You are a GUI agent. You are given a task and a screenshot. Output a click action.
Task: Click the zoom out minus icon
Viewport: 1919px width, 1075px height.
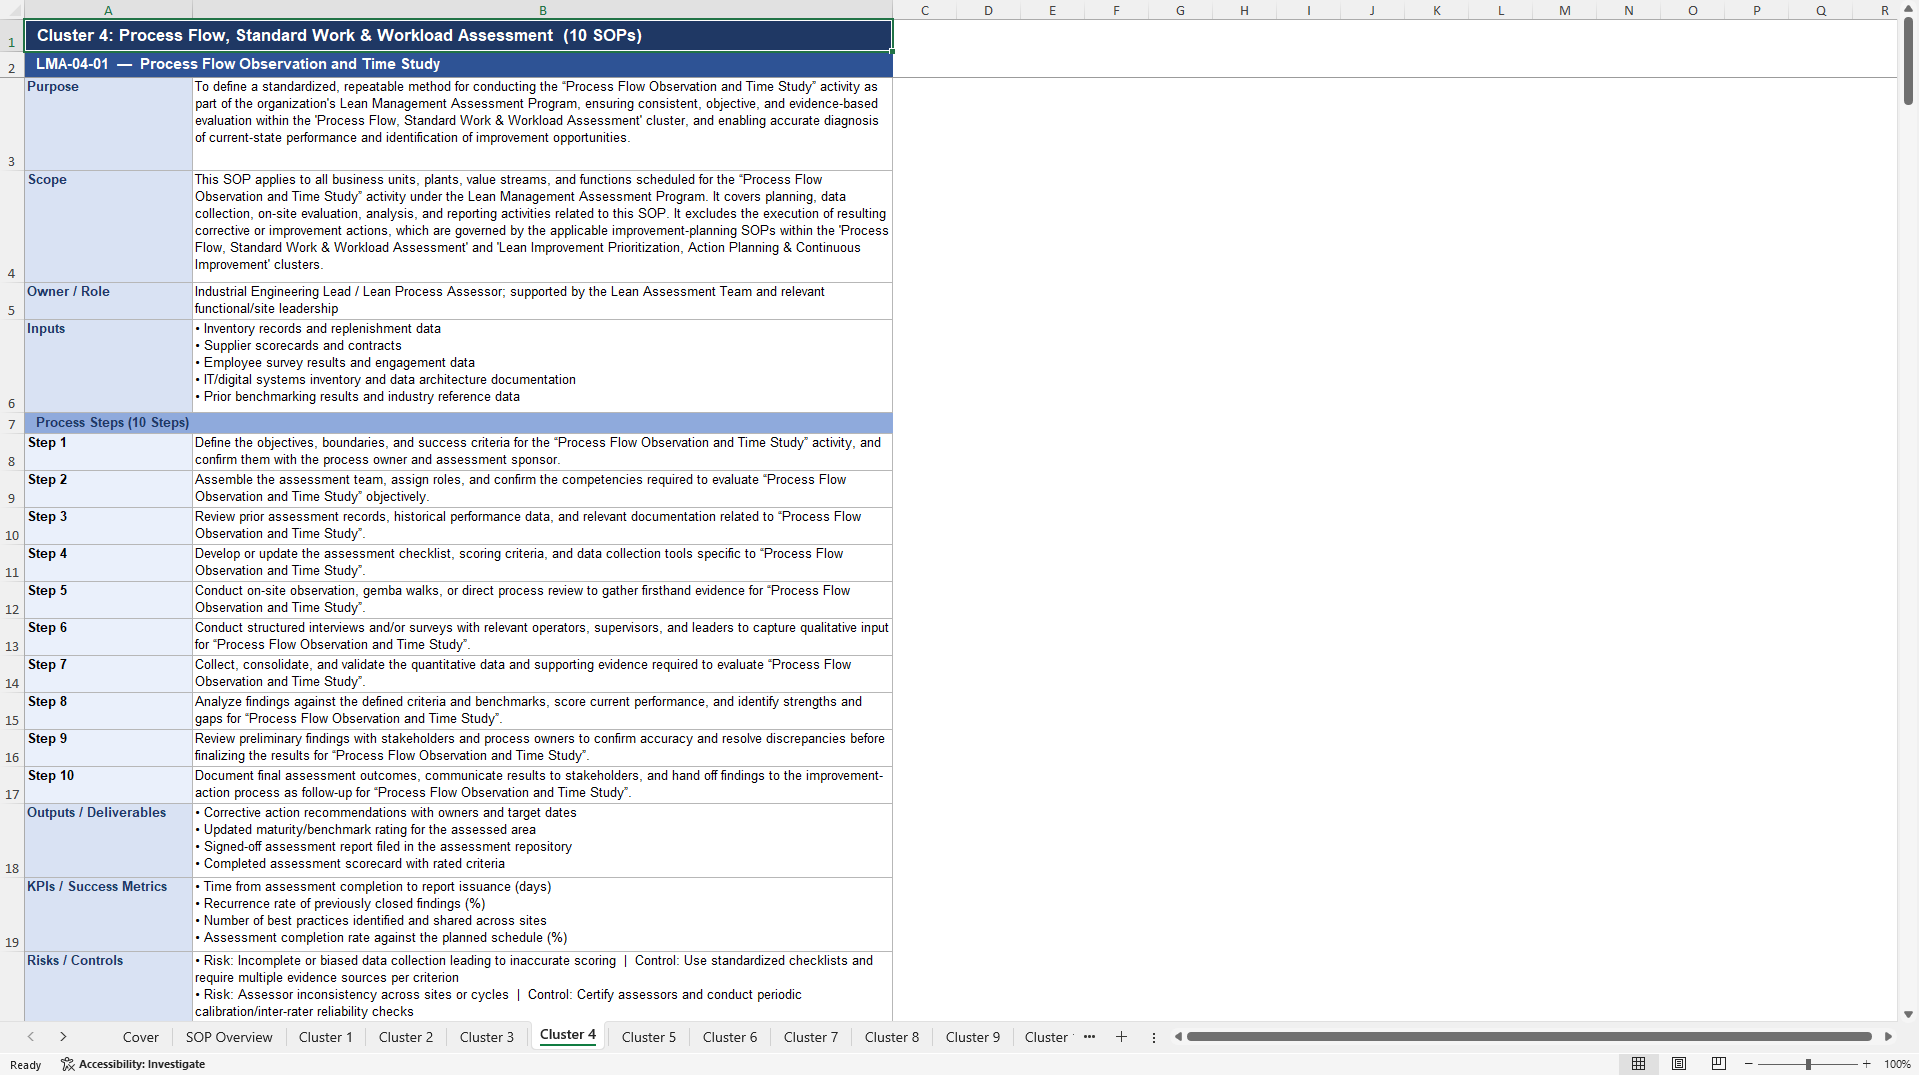click(x=1748, y=1064)
